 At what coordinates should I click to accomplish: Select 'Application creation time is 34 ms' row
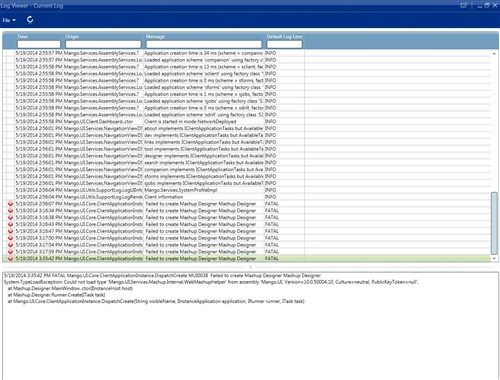point(247,53)
